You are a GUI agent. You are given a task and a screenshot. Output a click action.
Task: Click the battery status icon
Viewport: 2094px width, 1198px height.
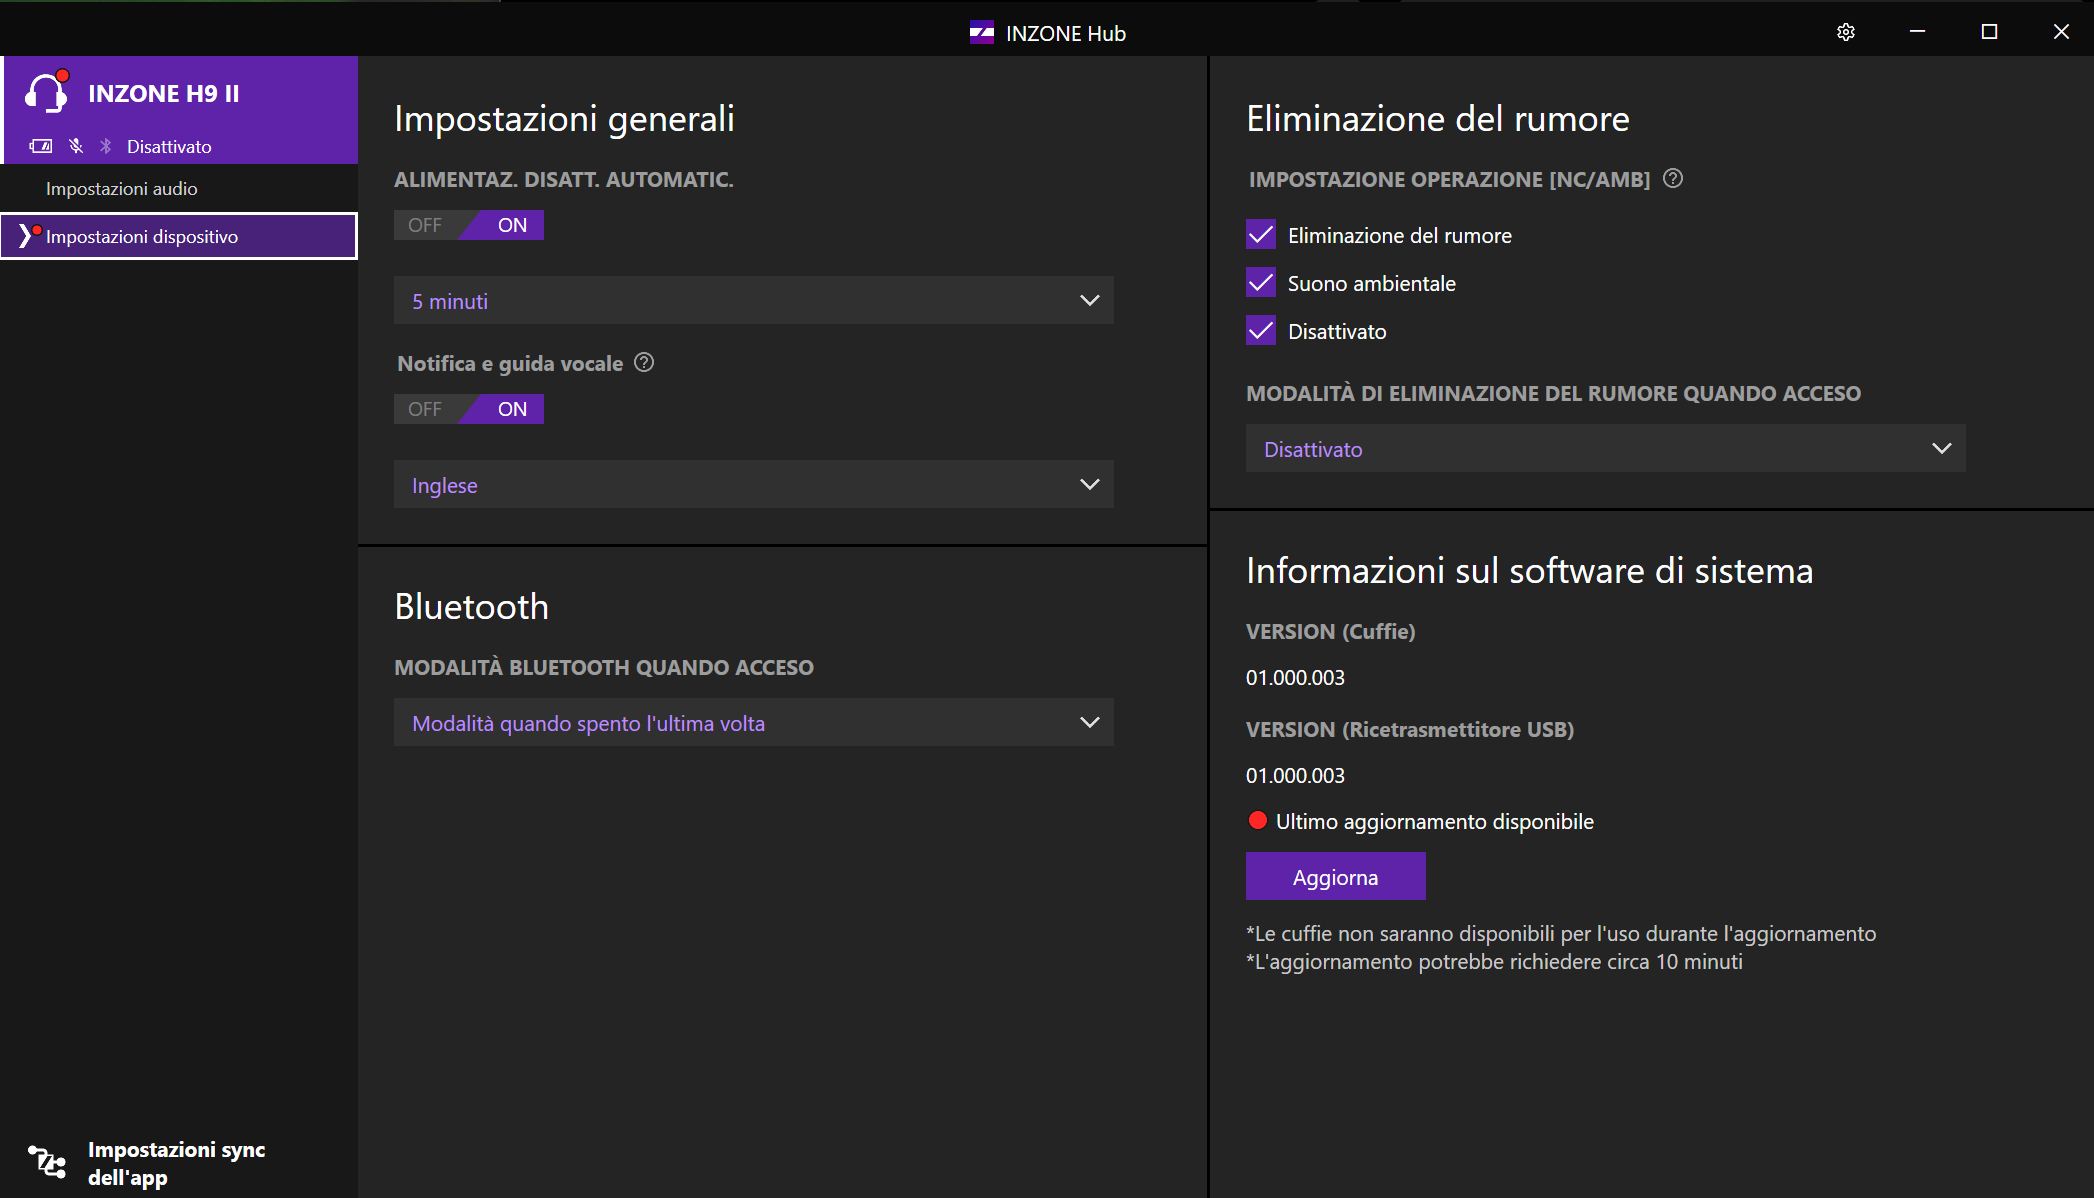[x=41, y=146]
